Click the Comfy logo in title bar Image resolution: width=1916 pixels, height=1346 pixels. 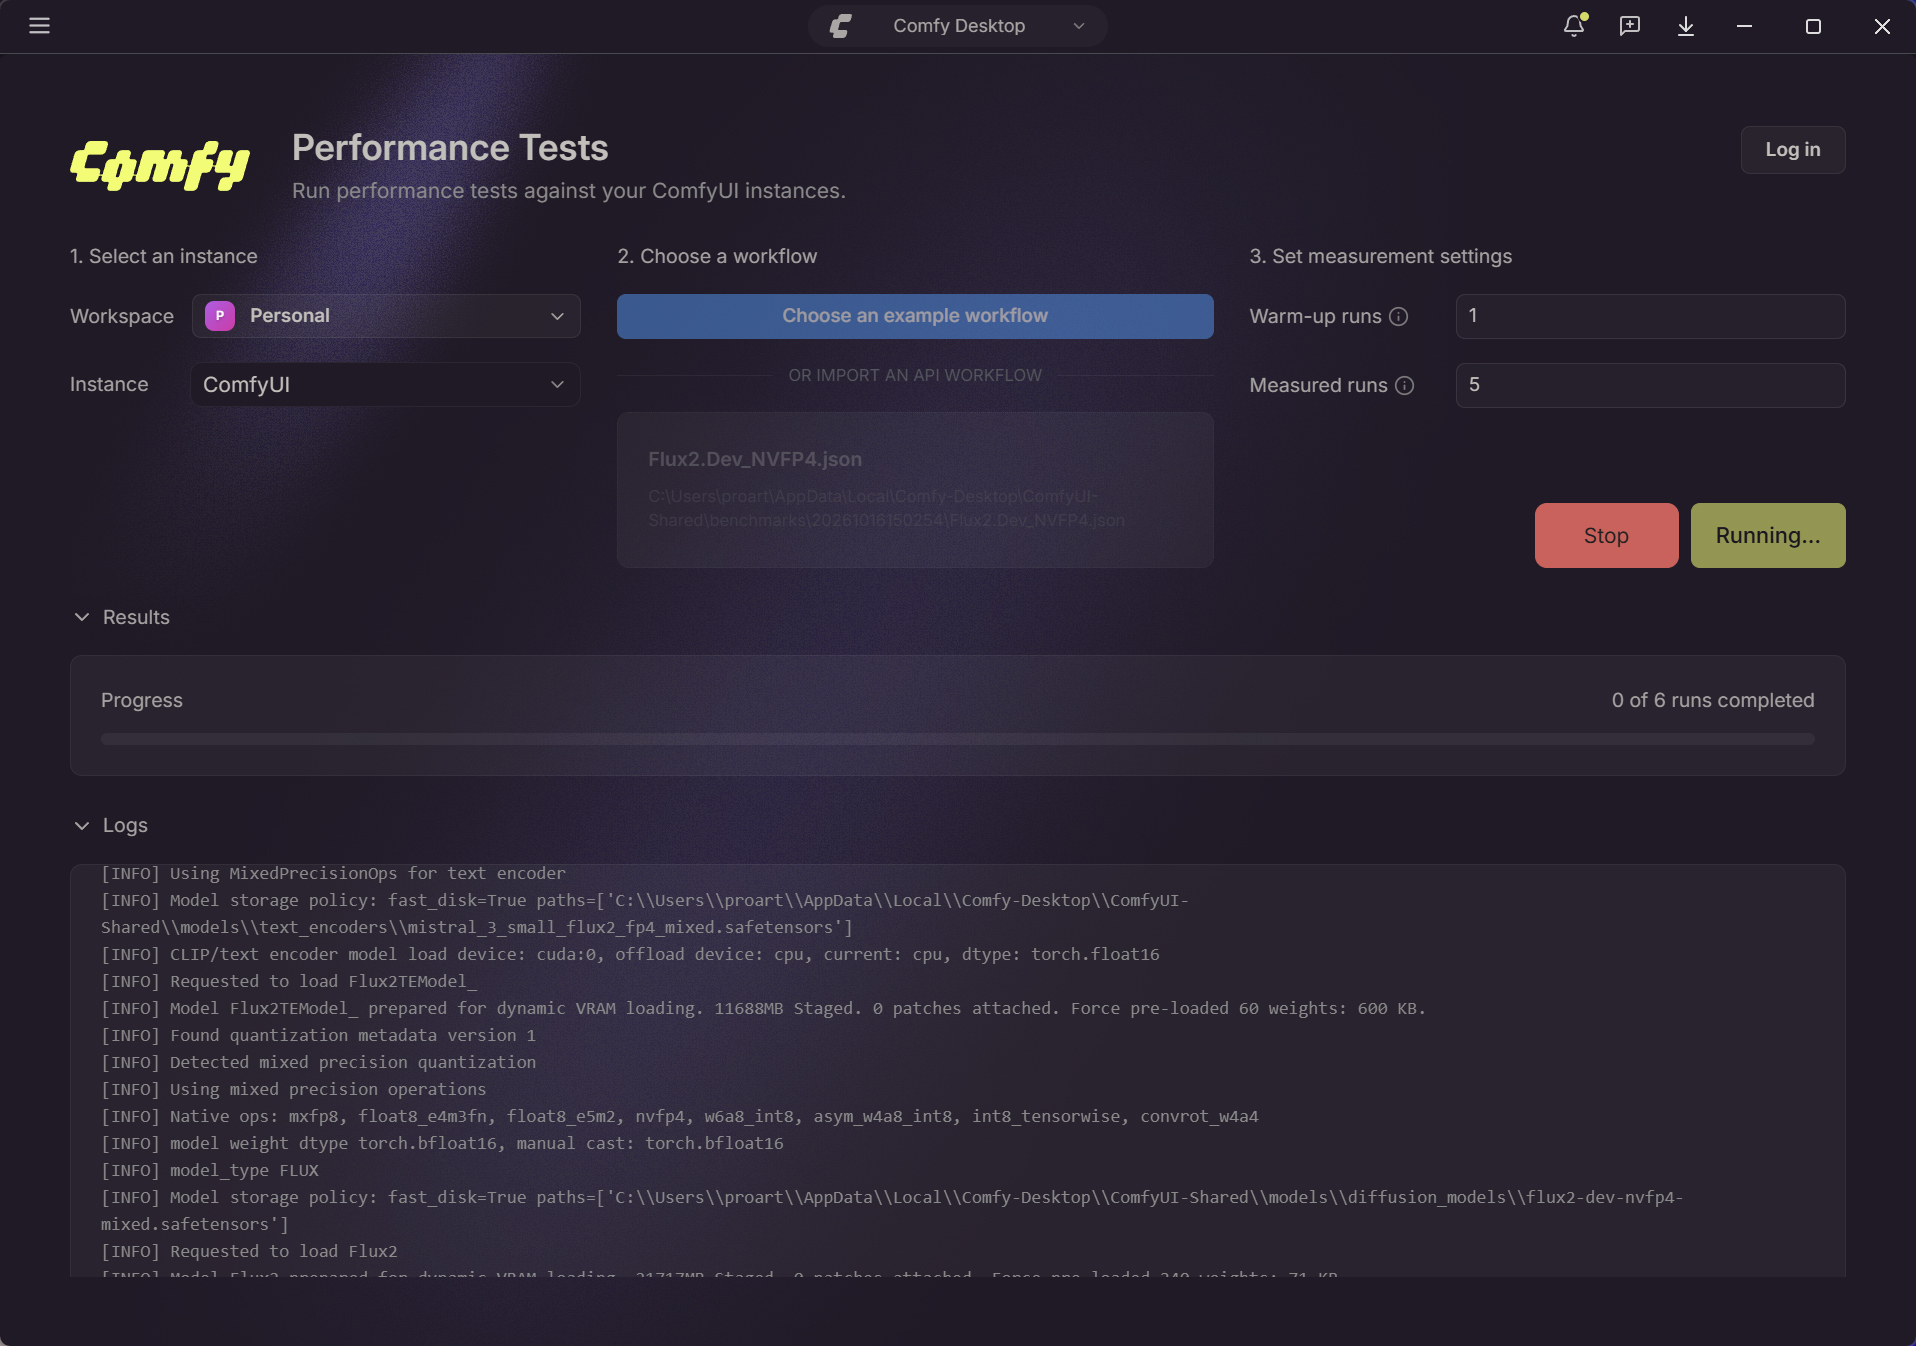pos(841,26)
